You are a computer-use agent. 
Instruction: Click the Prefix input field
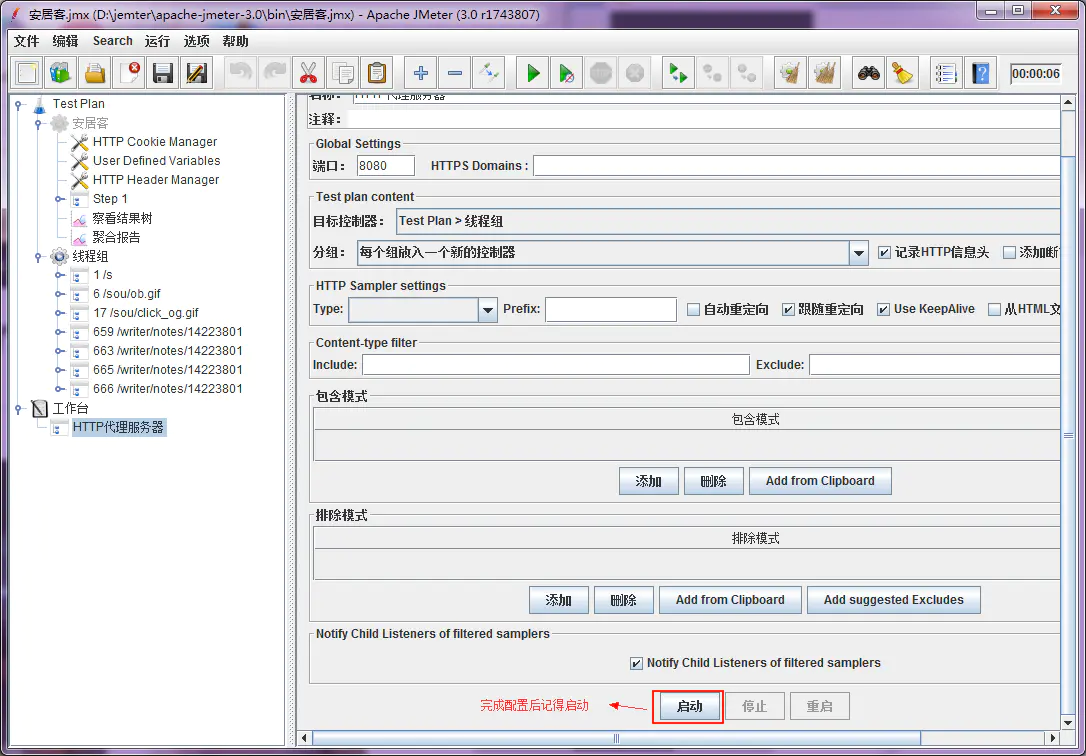coord(611,310)
